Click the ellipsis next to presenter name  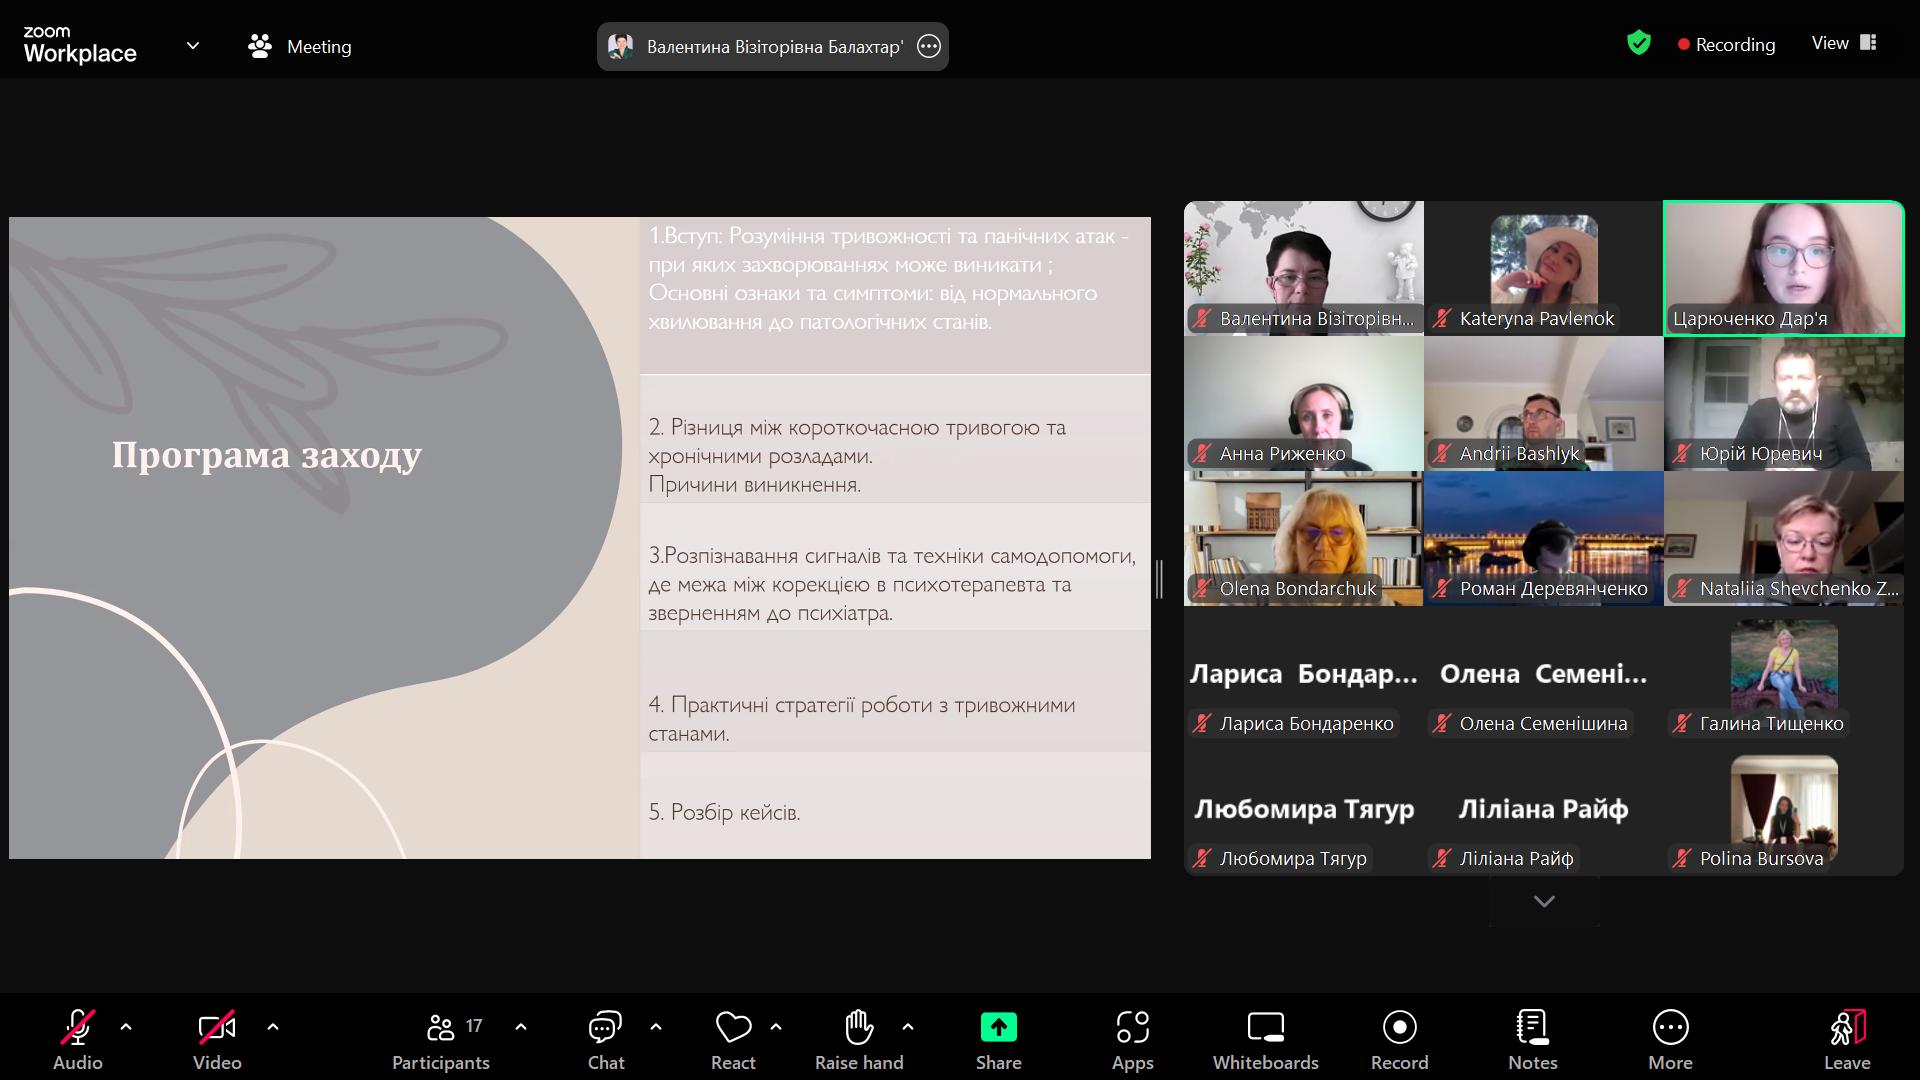929,47
